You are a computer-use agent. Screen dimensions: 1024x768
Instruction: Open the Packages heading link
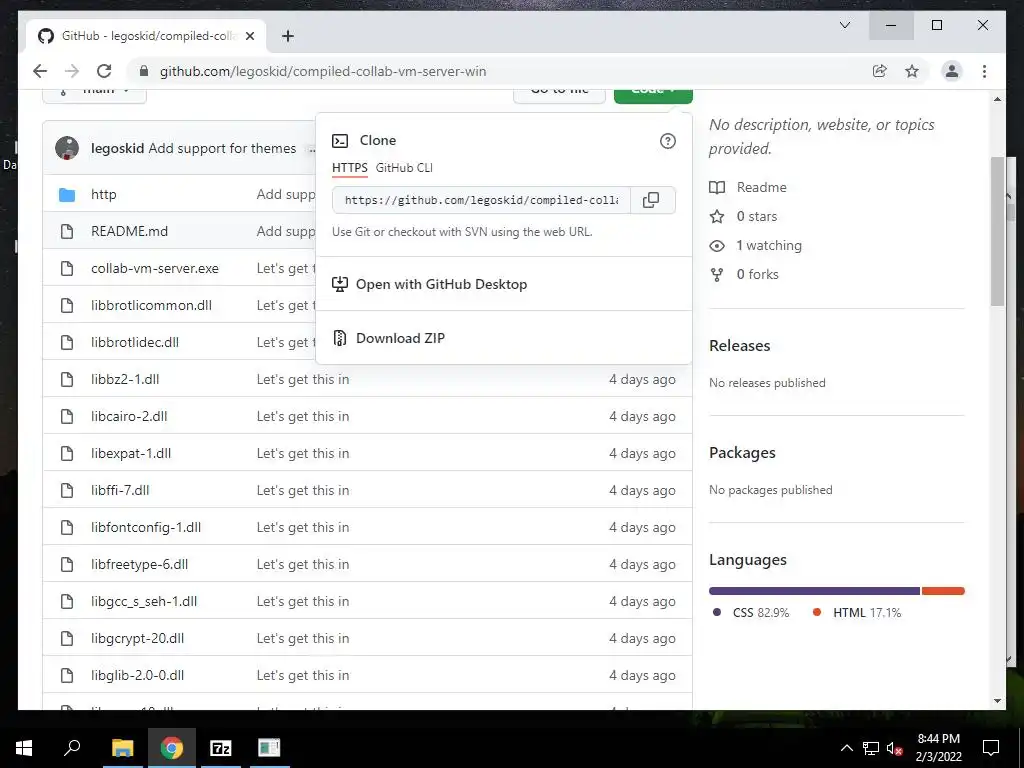[743, 453]
